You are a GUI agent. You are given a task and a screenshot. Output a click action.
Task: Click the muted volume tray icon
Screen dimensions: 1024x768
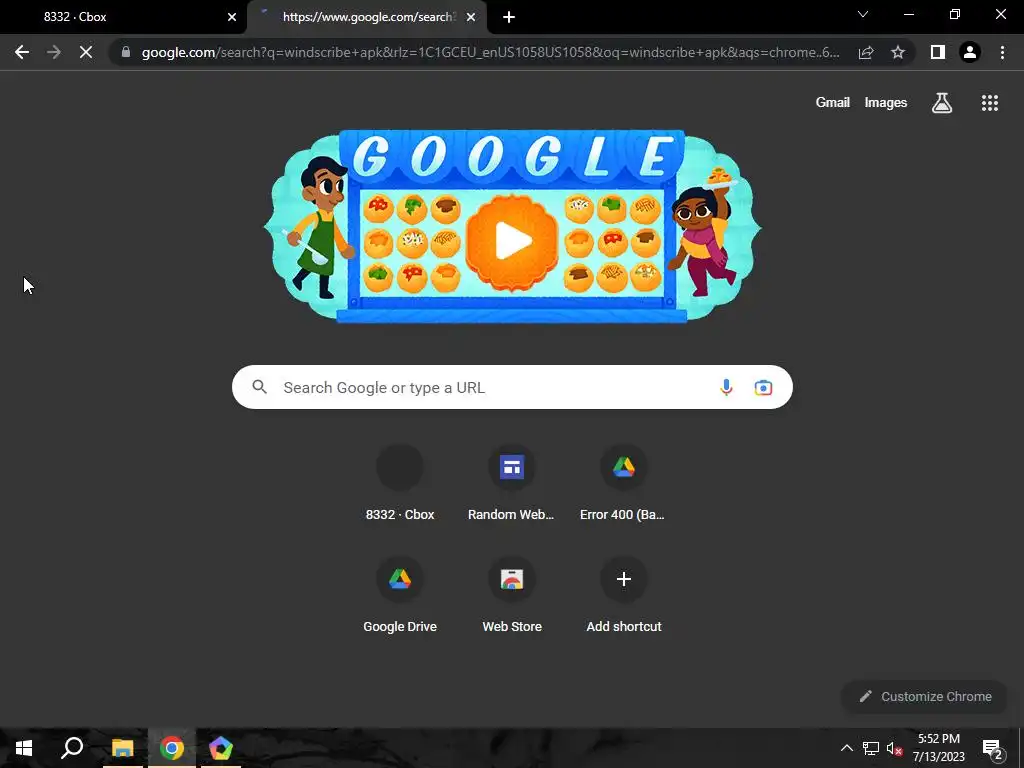(895, 748)
